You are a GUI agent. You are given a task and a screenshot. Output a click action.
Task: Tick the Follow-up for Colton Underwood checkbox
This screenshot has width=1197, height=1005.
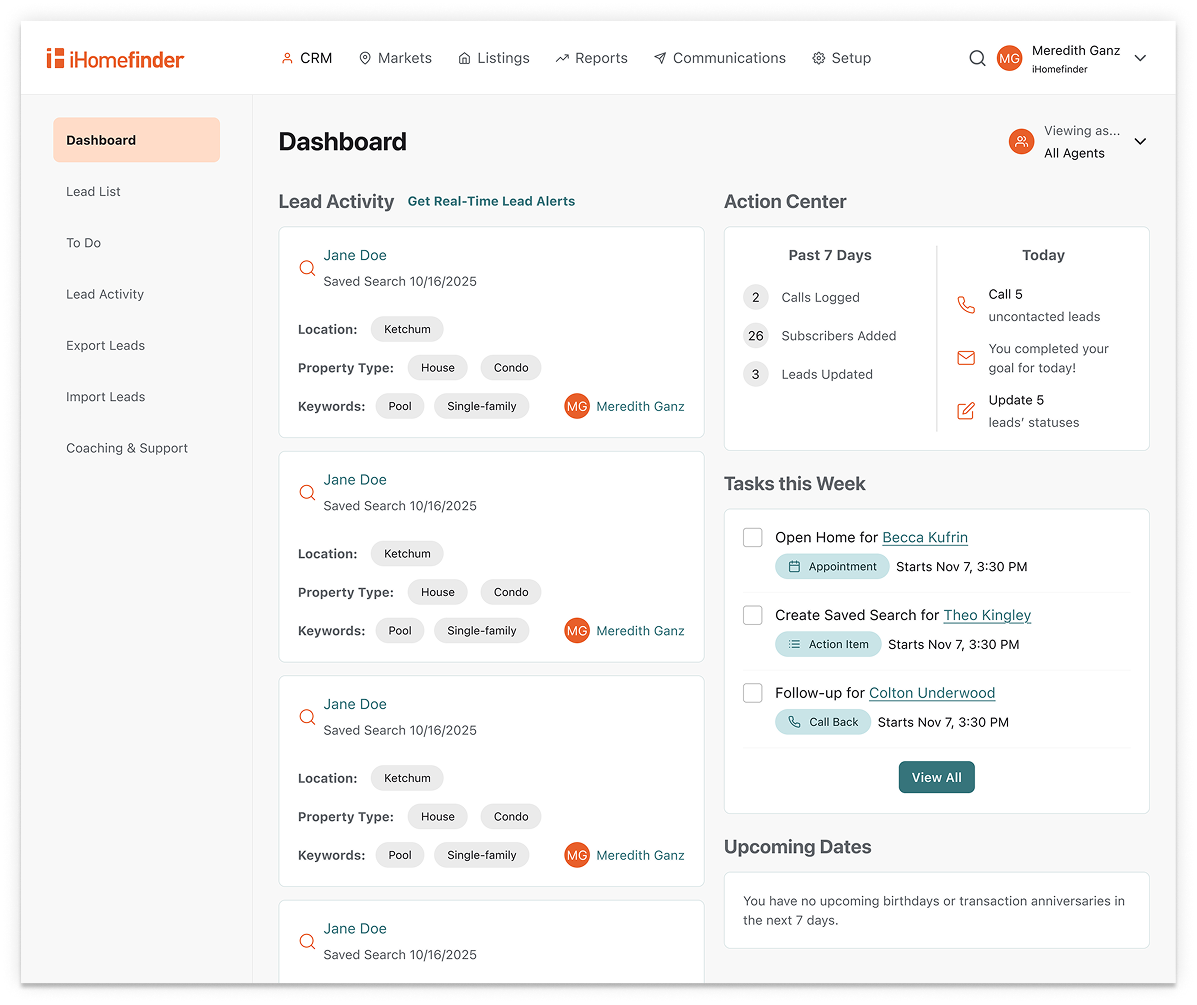752,693
